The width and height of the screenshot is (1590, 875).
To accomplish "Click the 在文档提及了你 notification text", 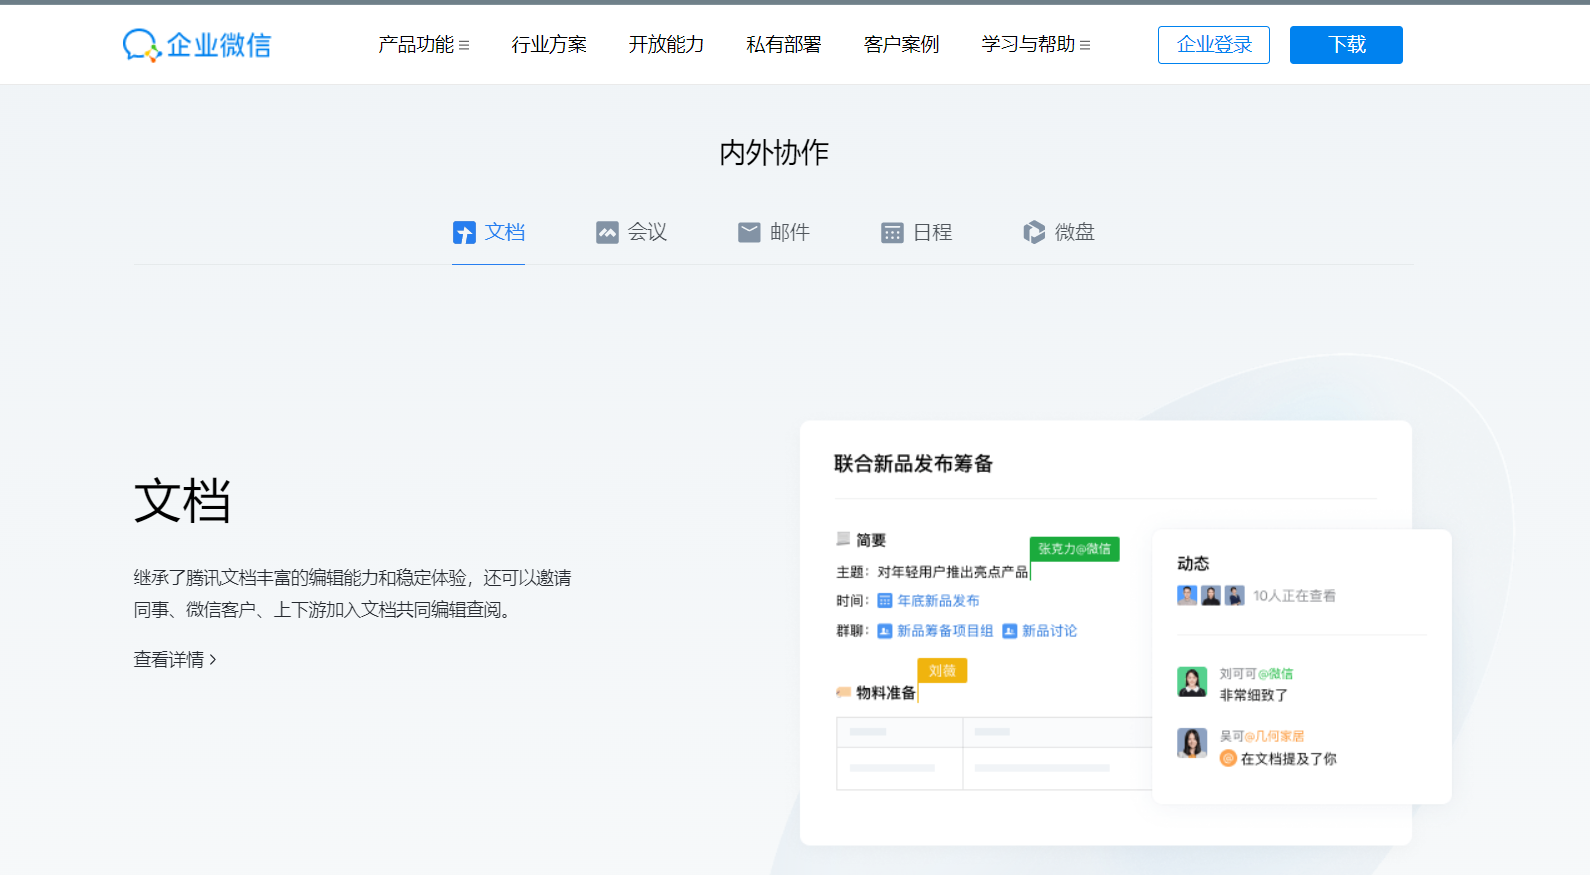I will pos(1288,759).
